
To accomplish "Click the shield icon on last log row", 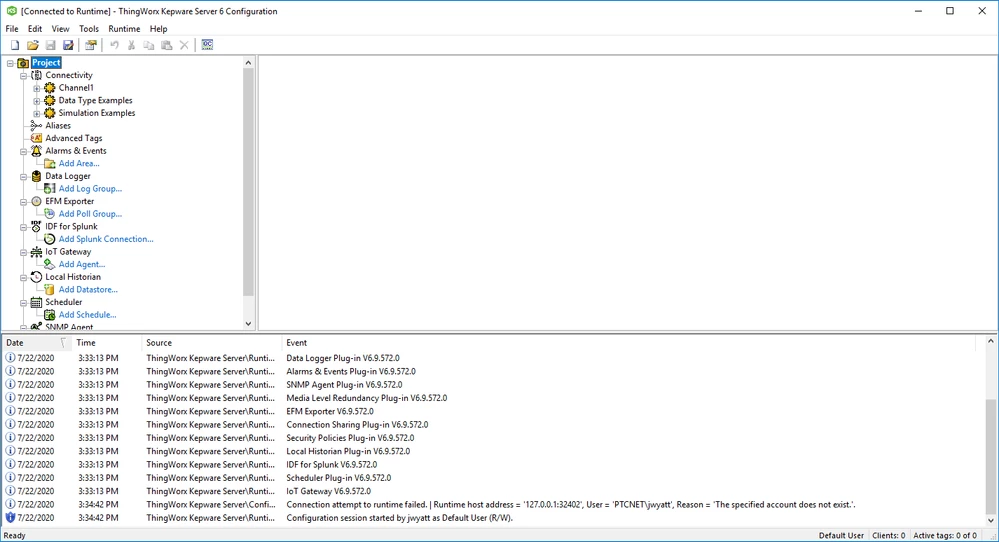I will 10,518.
